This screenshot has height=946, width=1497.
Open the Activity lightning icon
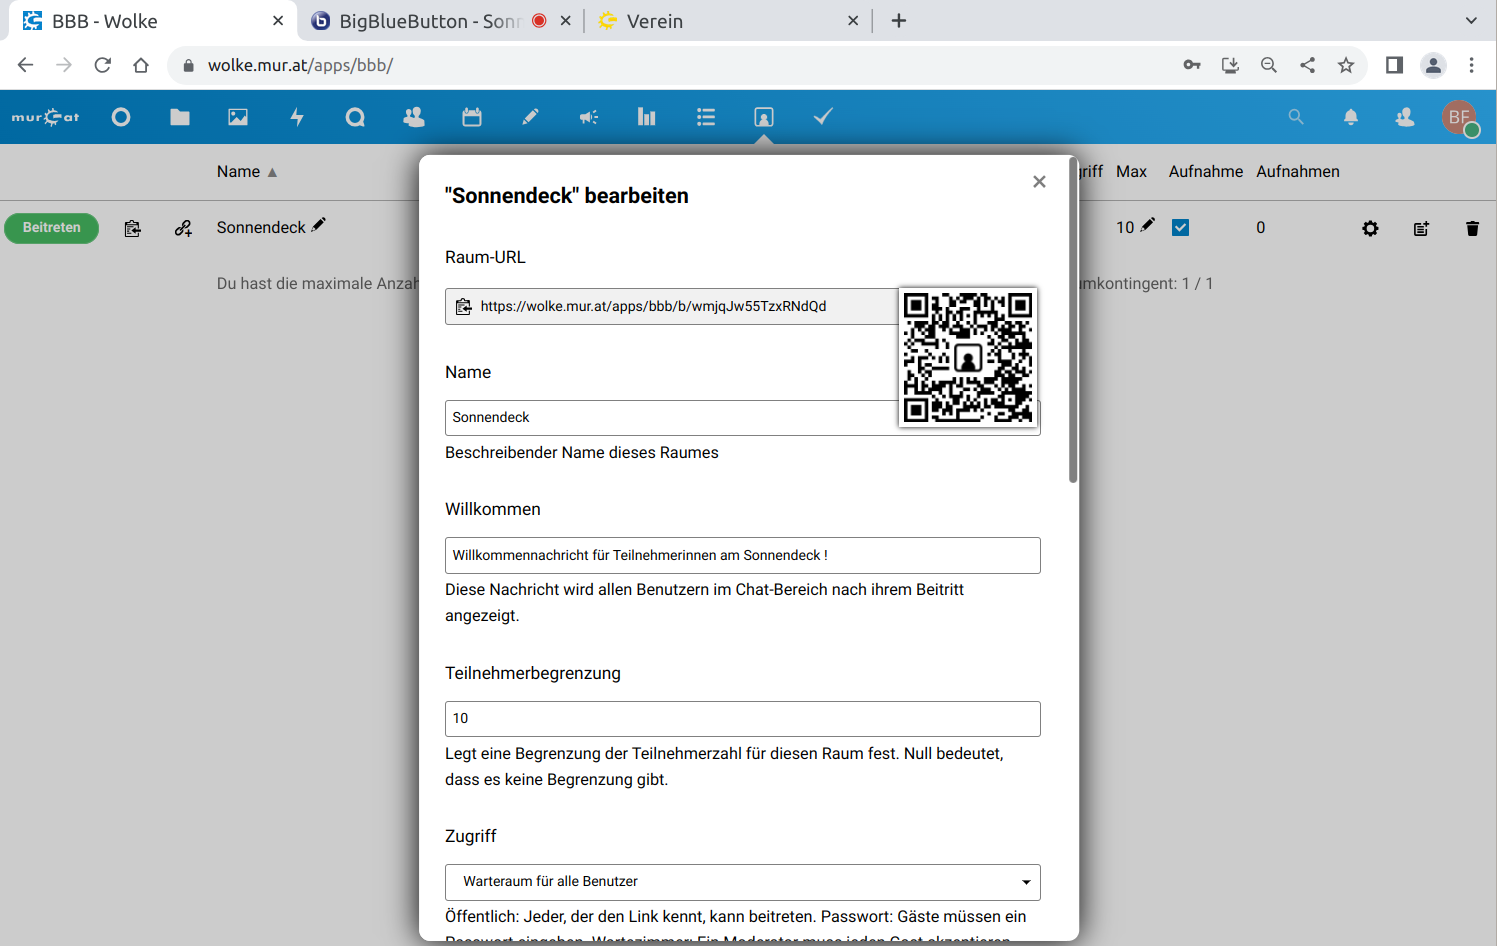pyautogui.click(x=297, y=117)
